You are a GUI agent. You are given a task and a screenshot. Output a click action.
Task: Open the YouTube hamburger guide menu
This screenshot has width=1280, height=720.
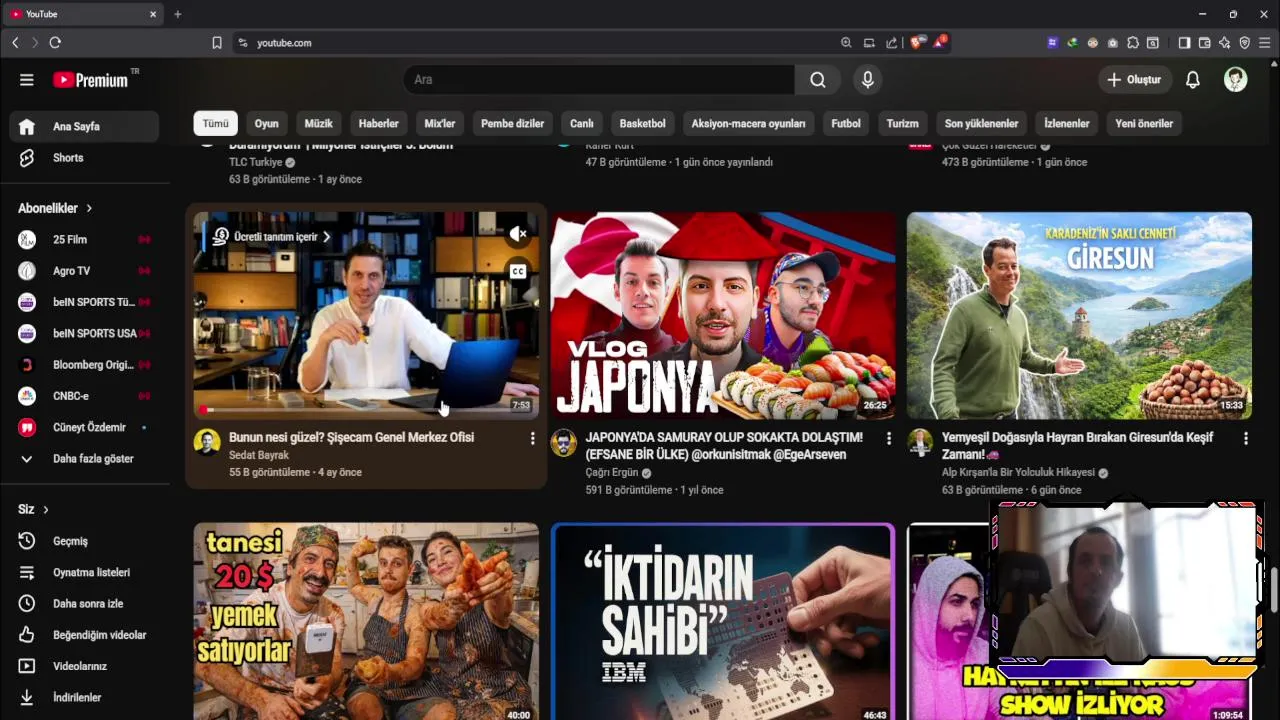pos(27,80)
